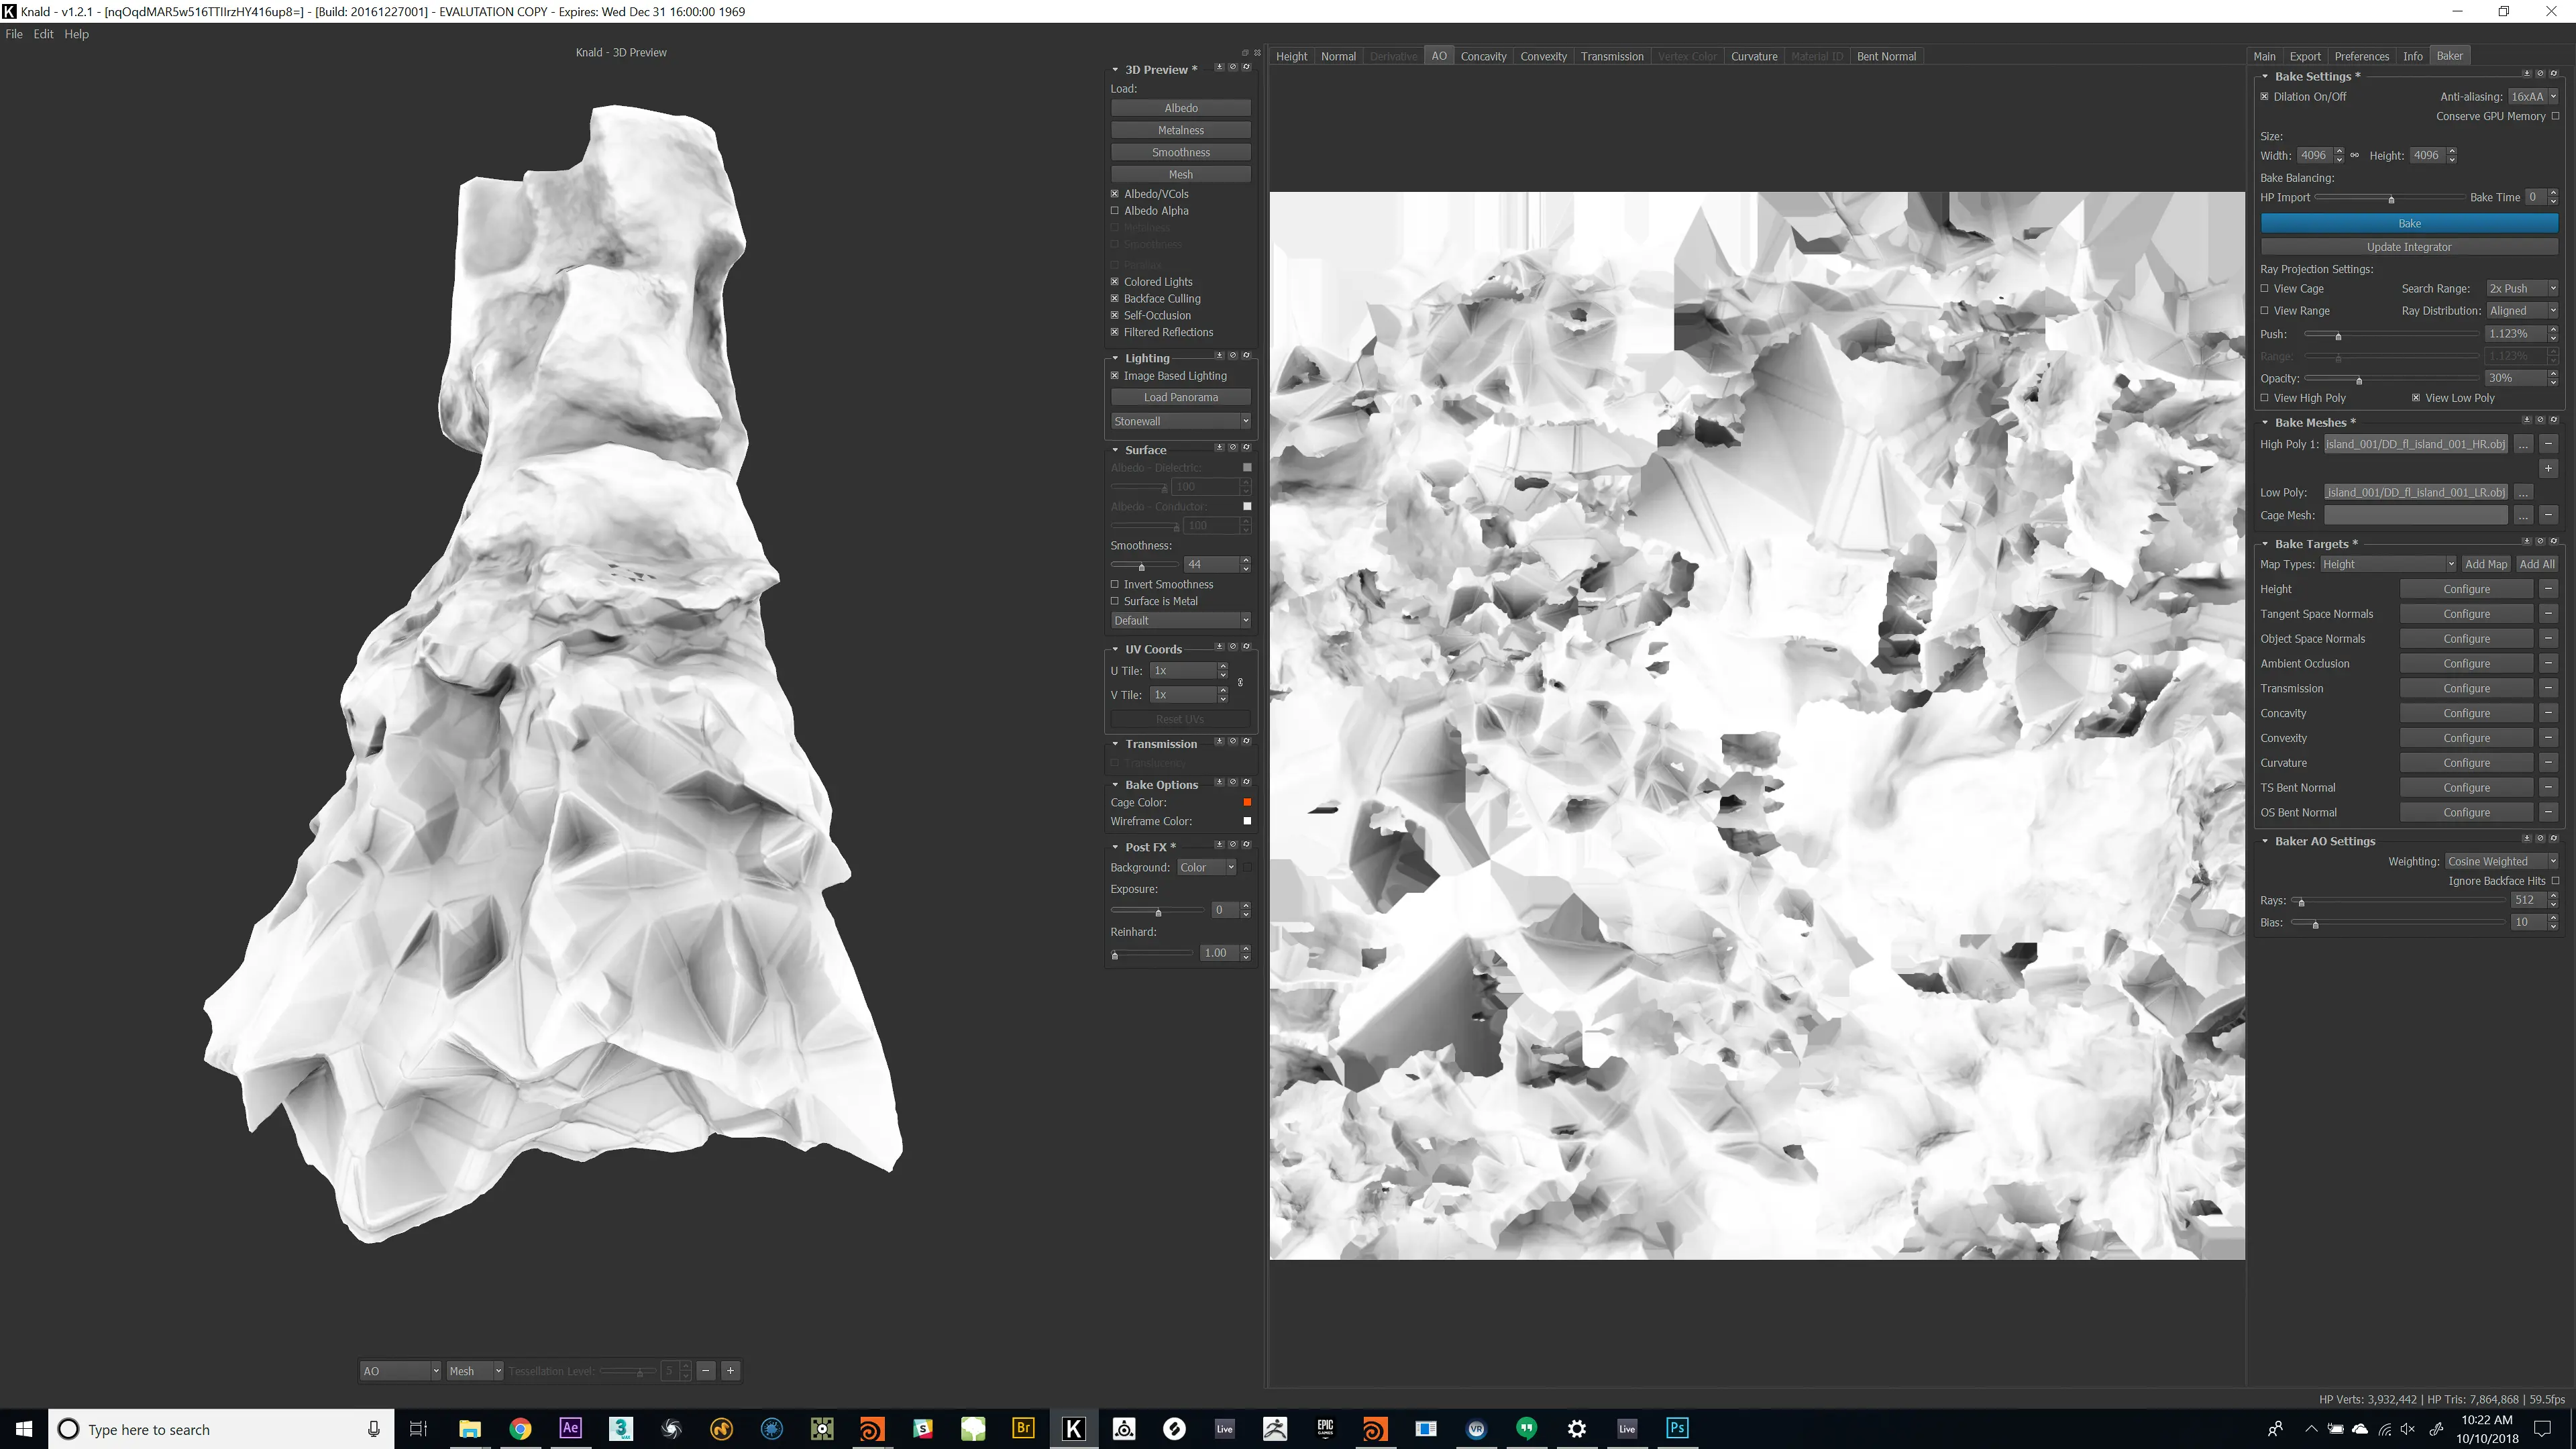Open the Post FX Background Color dropdown
Image resolution: width=2576 pixels, height=1449 pixels.
1207,867
